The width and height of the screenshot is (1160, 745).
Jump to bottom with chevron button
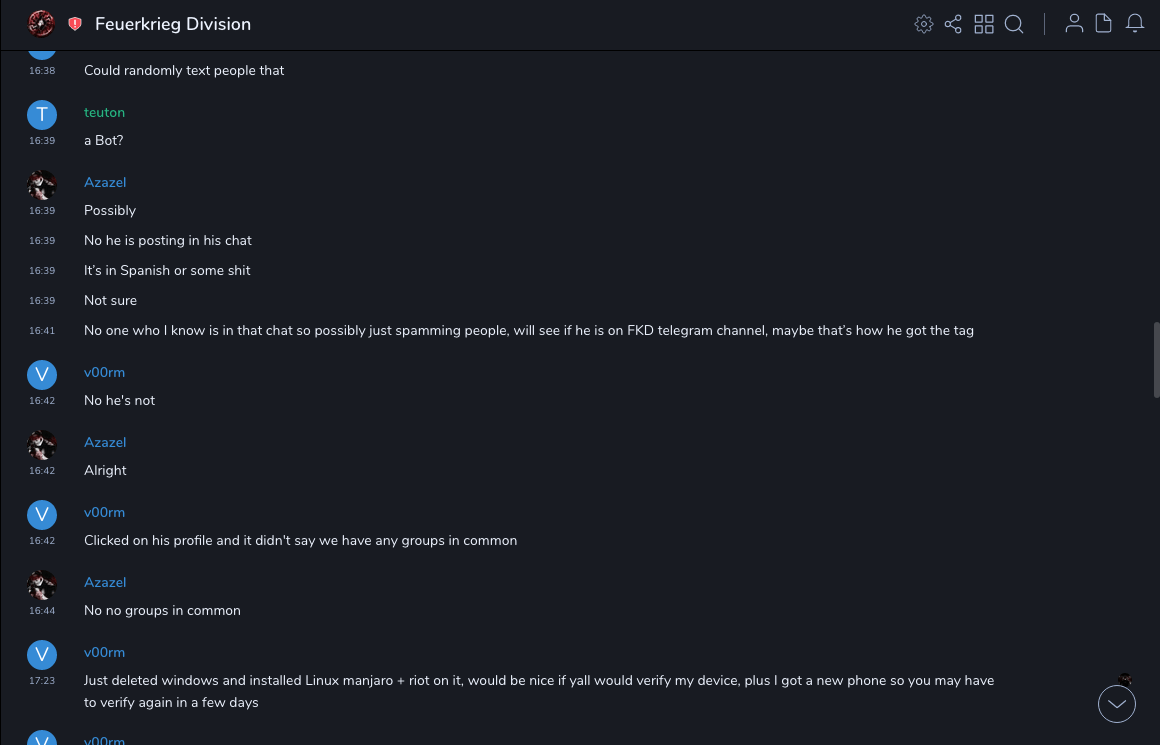coord(1117,704)
